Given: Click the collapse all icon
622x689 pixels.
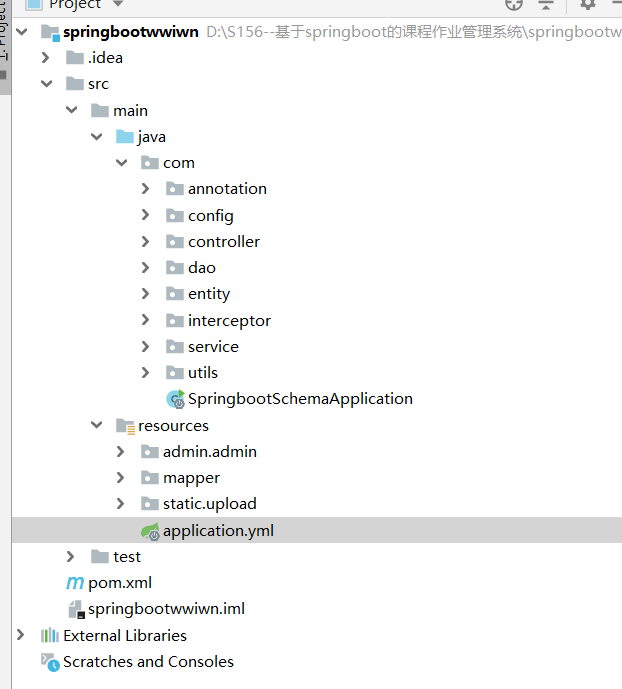Looking at the screenshot, I should coord(546,4).
